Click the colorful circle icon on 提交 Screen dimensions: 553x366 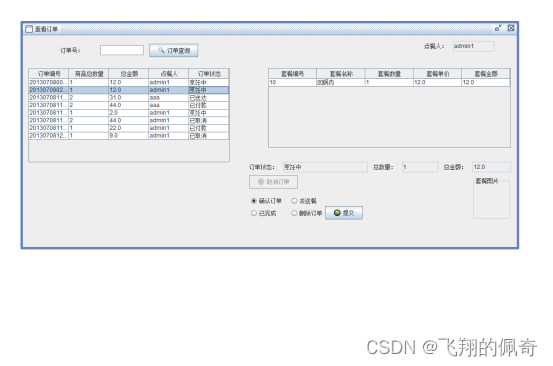point(337,213)
